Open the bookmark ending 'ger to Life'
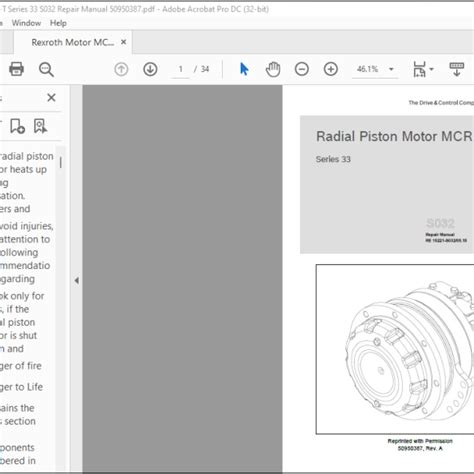474x474 pixels. (x=21, y=387)
